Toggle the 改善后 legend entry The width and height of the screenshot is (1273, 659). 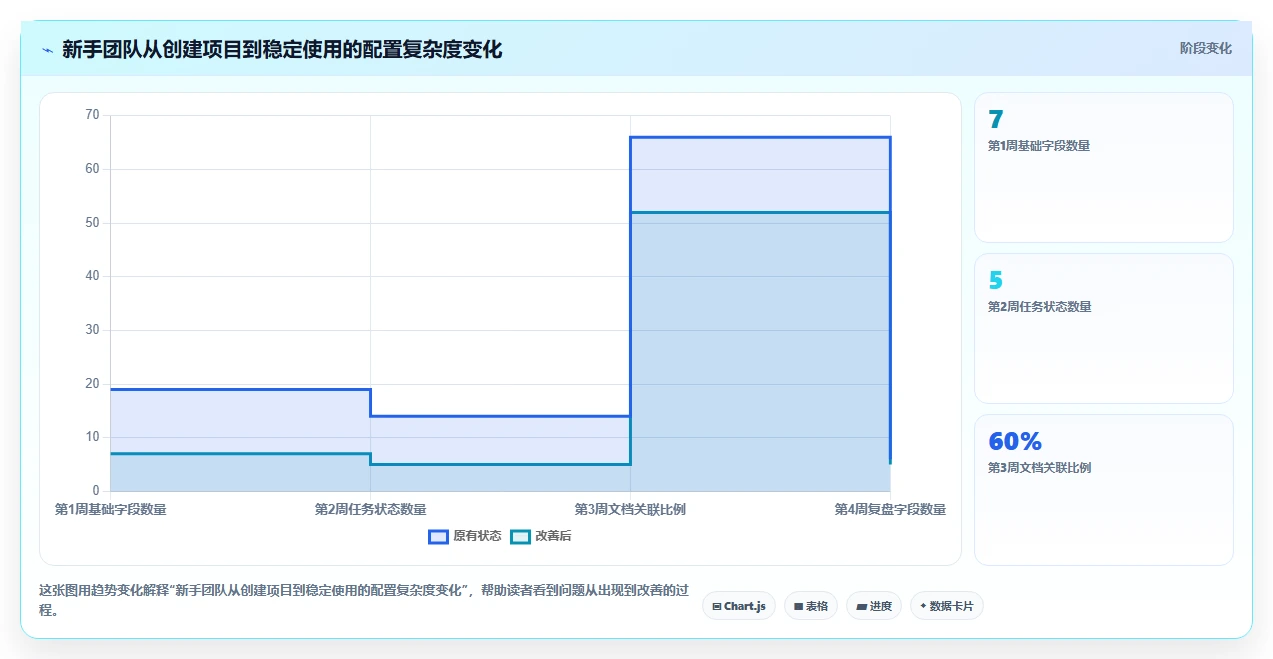[541, 536]
